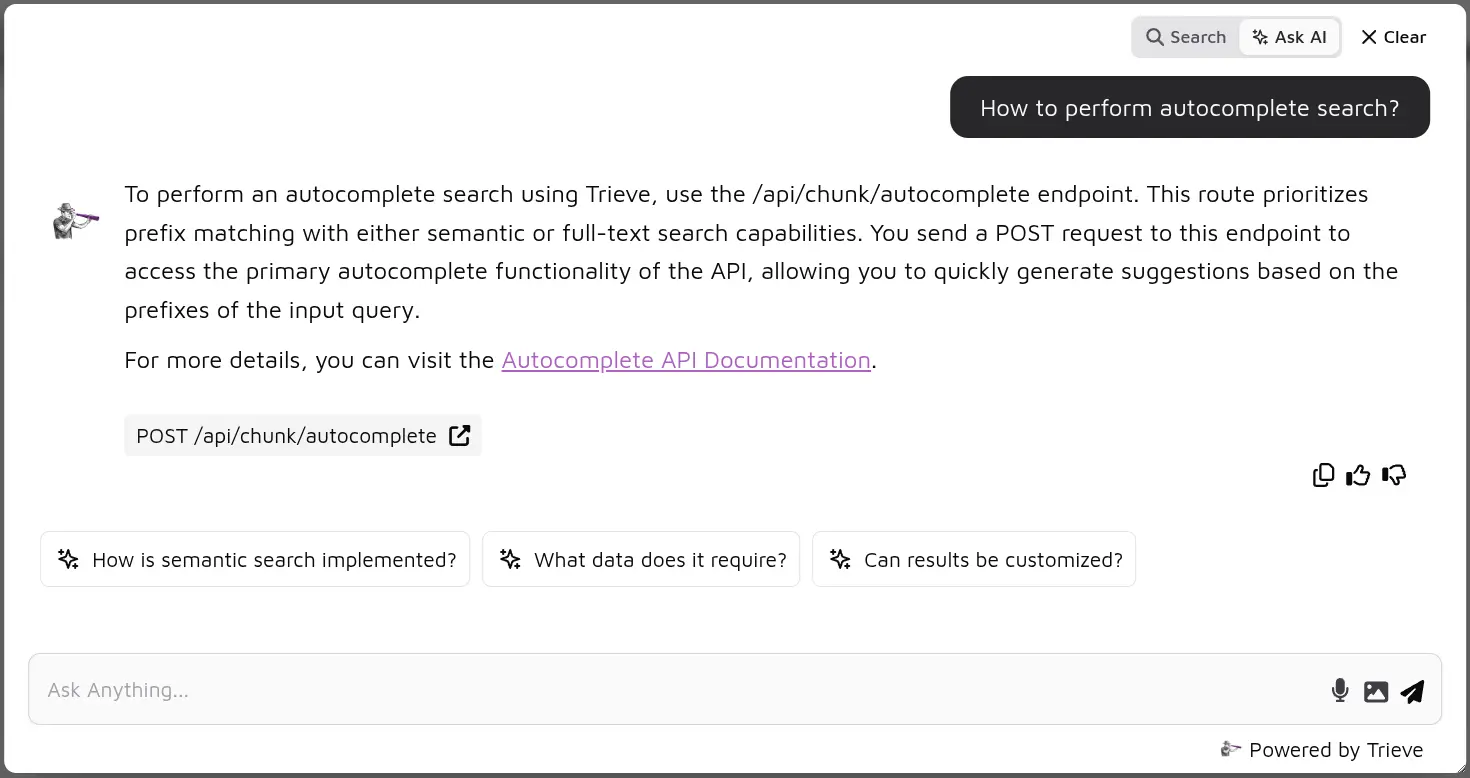The image size is (1470, 778).
Task: Focus the "Ask Anything..." input field
Action: click(x=680, y=690)
